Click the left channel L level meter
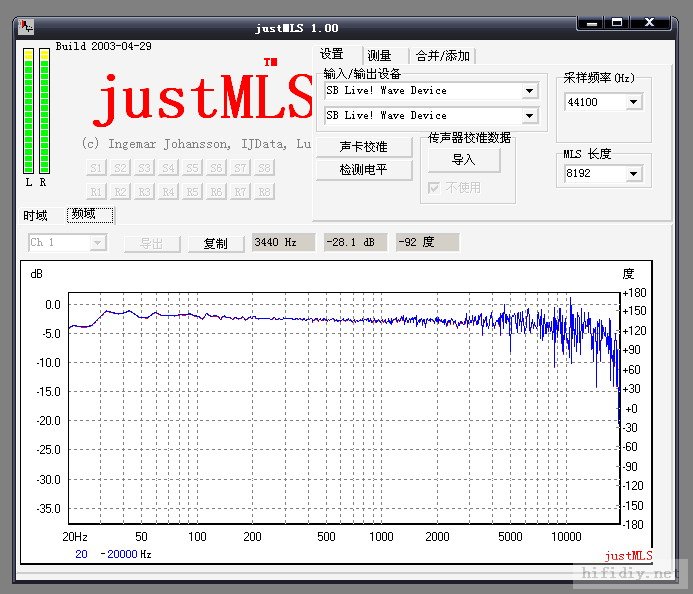The height and width of the screenshot is (594, 693). [28, 110]
